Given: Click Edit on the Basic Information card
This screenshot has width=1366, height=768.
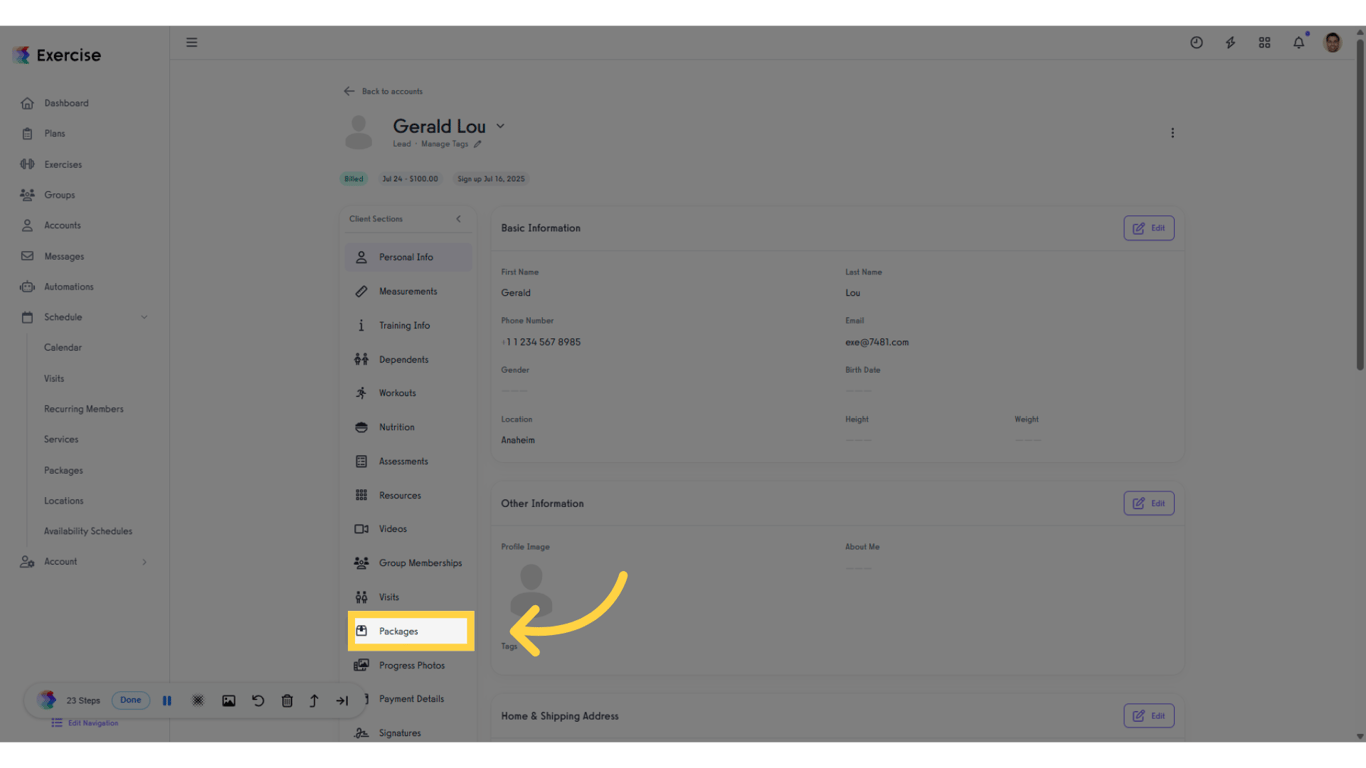Looking at the screenshot, I should 1148,227.
